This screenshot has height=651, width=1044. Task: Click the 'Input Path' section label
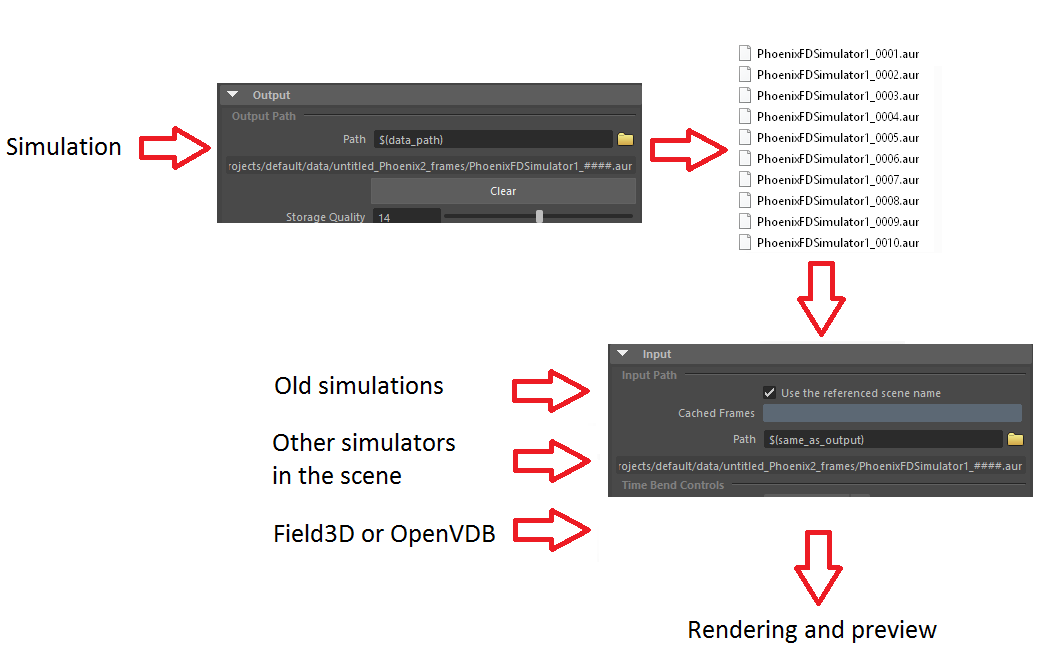(649, 375)
